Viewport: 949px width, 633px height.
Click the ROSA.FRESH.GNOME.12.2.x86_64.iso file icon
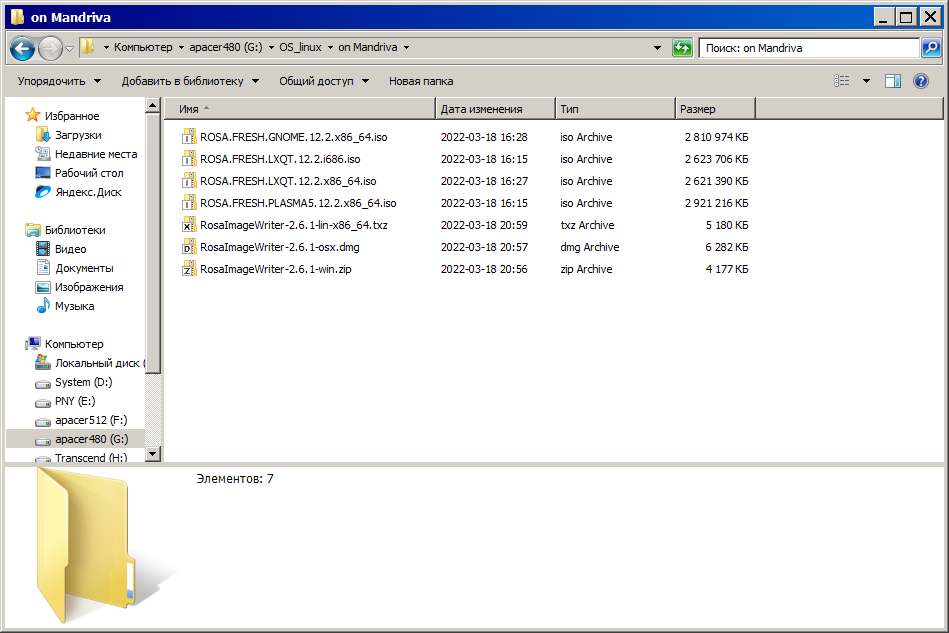(189, 137)
